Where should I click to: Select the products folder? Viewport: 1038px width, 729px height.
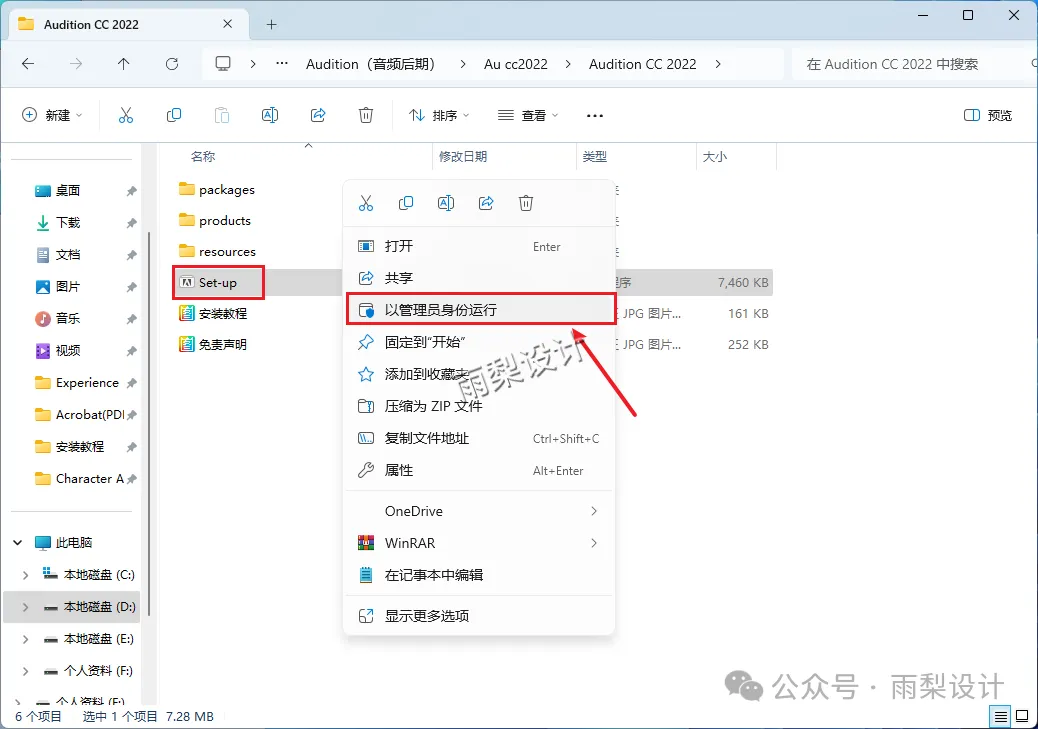[x=214, y=220]
